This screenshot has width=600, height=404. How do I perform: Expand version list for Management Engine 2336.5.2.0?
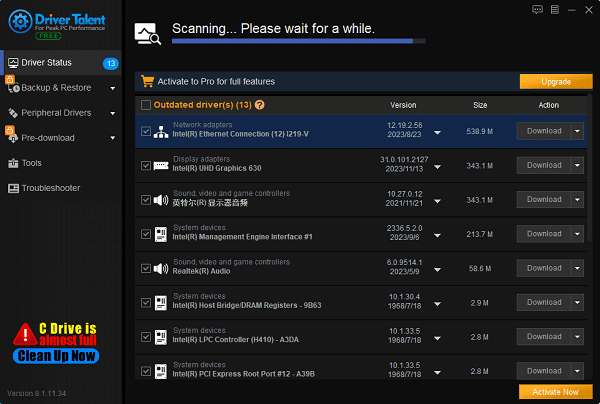coord(437,236)
